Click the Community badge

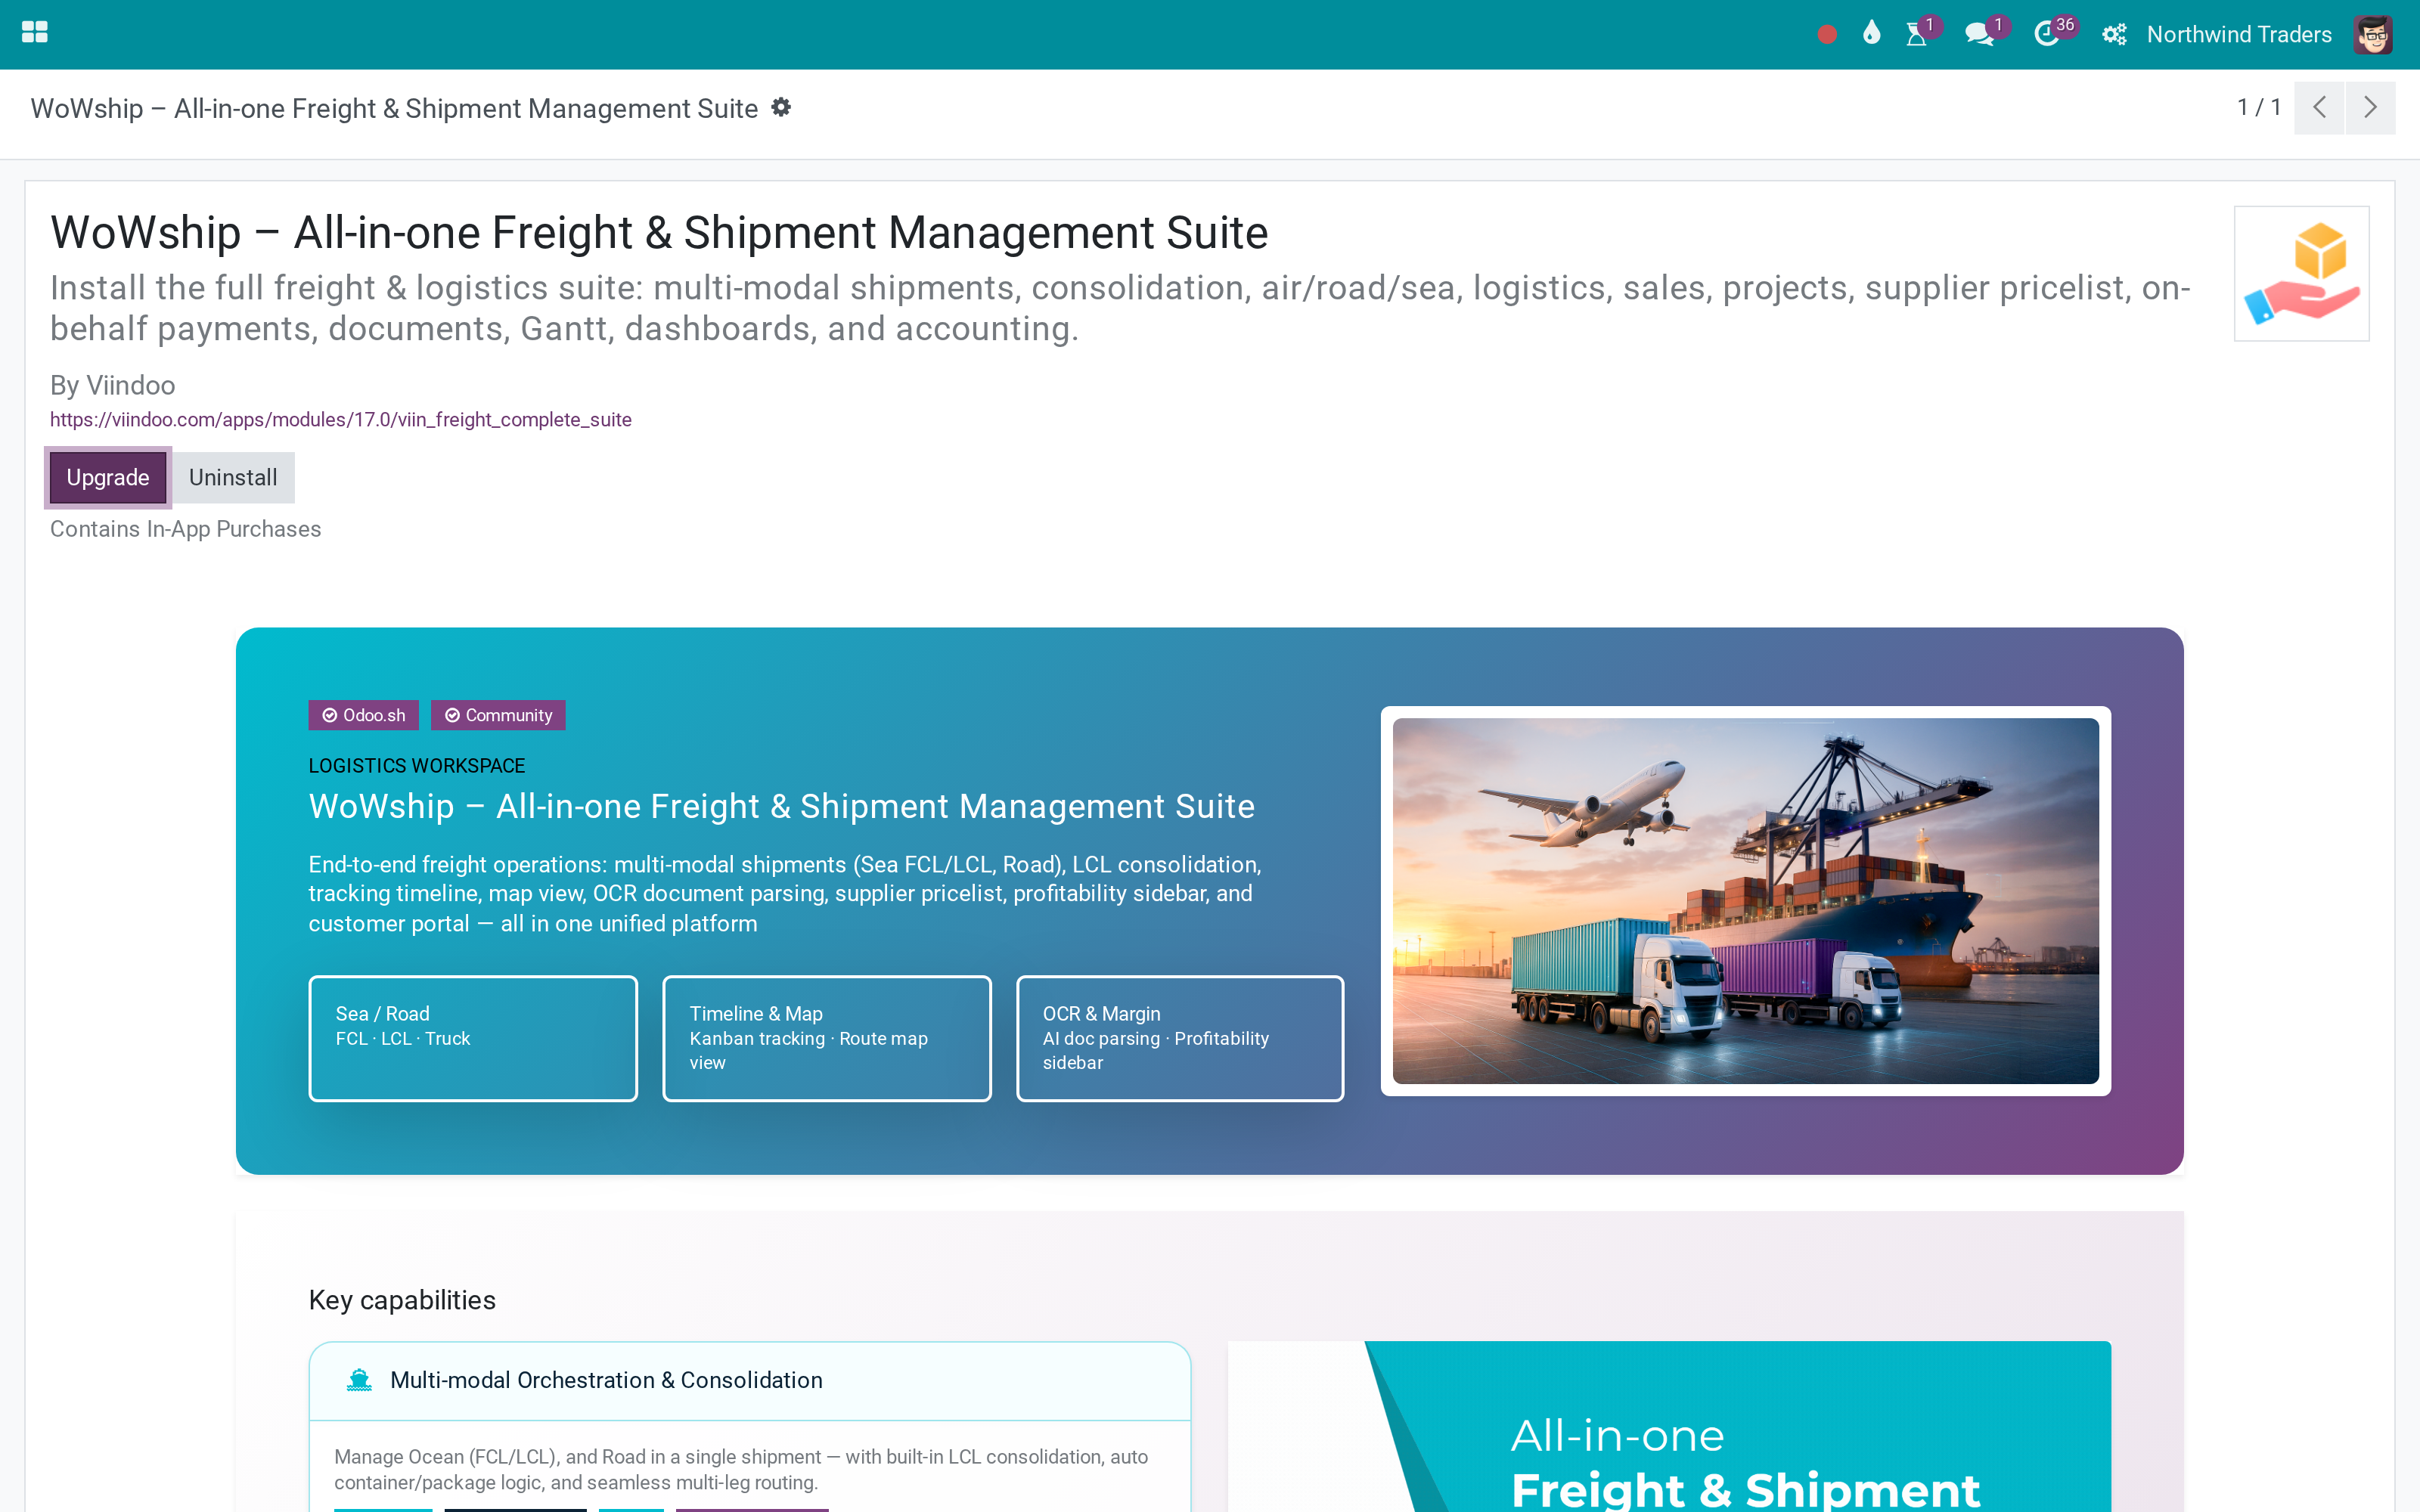point(498,715)
